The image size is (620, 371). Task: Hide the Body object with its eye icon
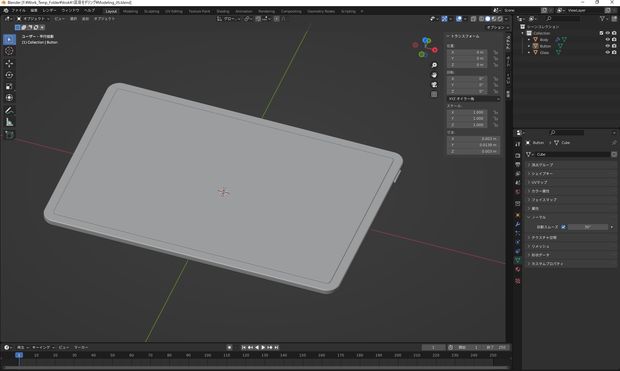608,40
